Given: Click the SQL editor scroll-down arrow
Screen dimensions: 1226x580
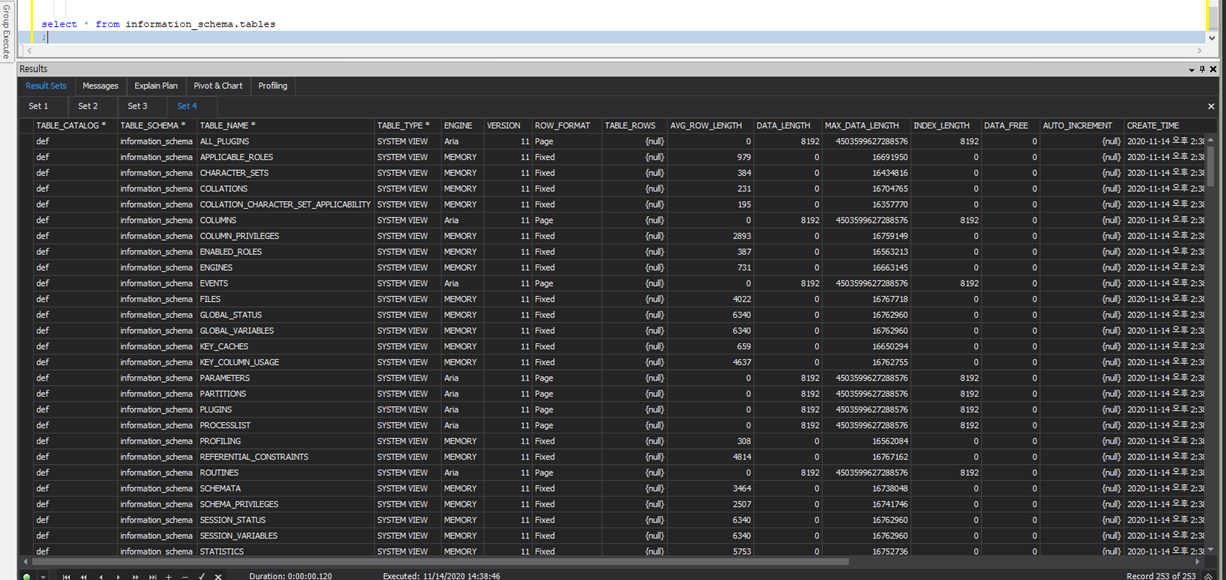Looking at the screenshot, I should click(x=1212, y=37).
